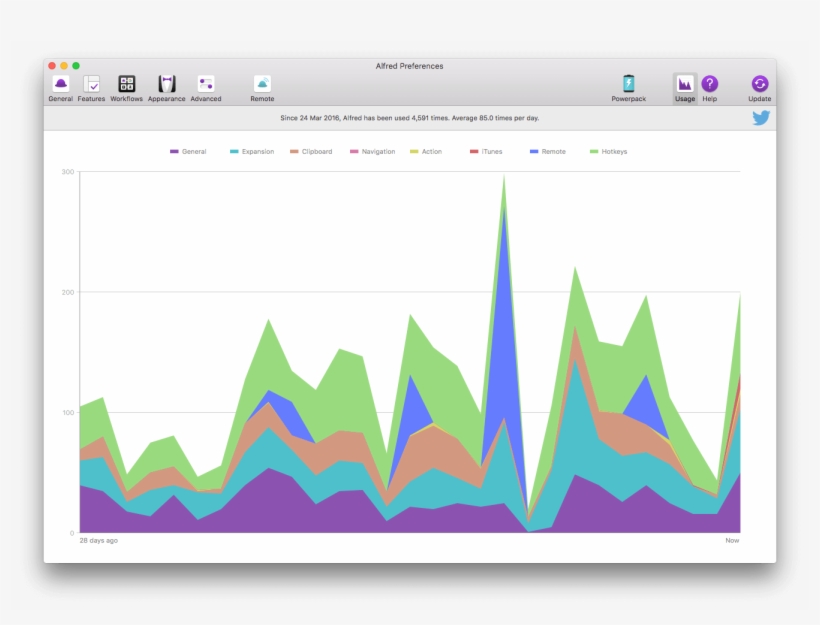Screen dimensions: 820x625
Task: Open the Remote preferences pane
Action: click(x=262, y=85)
